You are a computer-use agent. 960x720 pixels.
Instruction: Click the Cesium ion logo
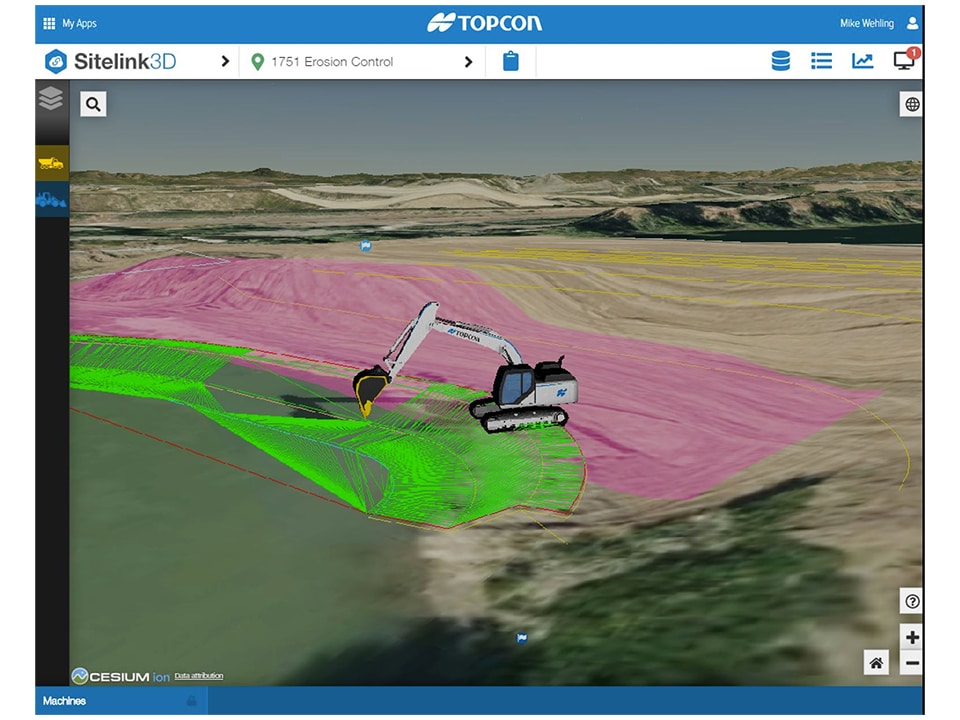(x=120, y=676)
